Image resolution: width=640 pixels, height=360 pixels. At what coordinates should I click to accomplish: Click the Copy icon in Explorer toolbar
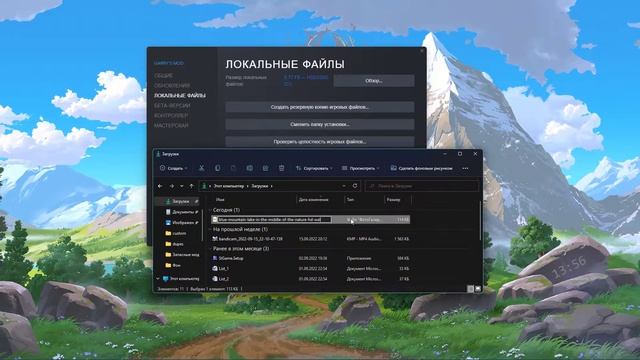tap(218, 168)
